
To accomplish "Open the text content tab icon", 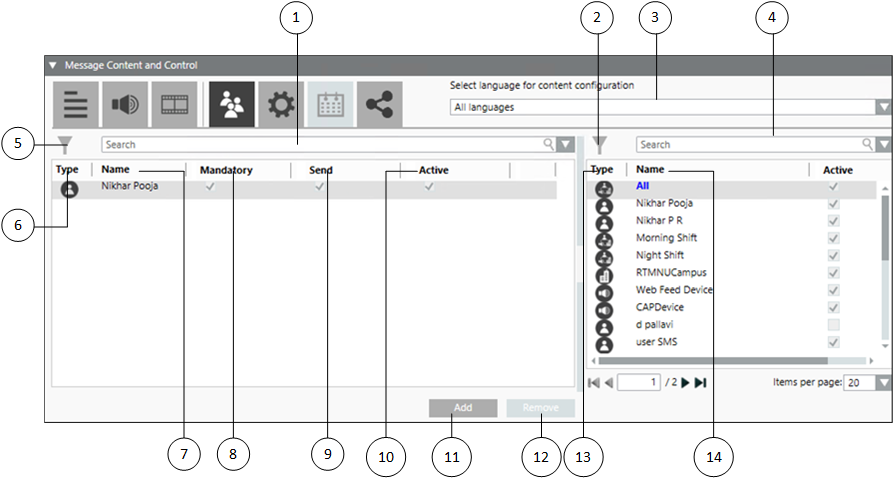I will click(x=76, y=105).
